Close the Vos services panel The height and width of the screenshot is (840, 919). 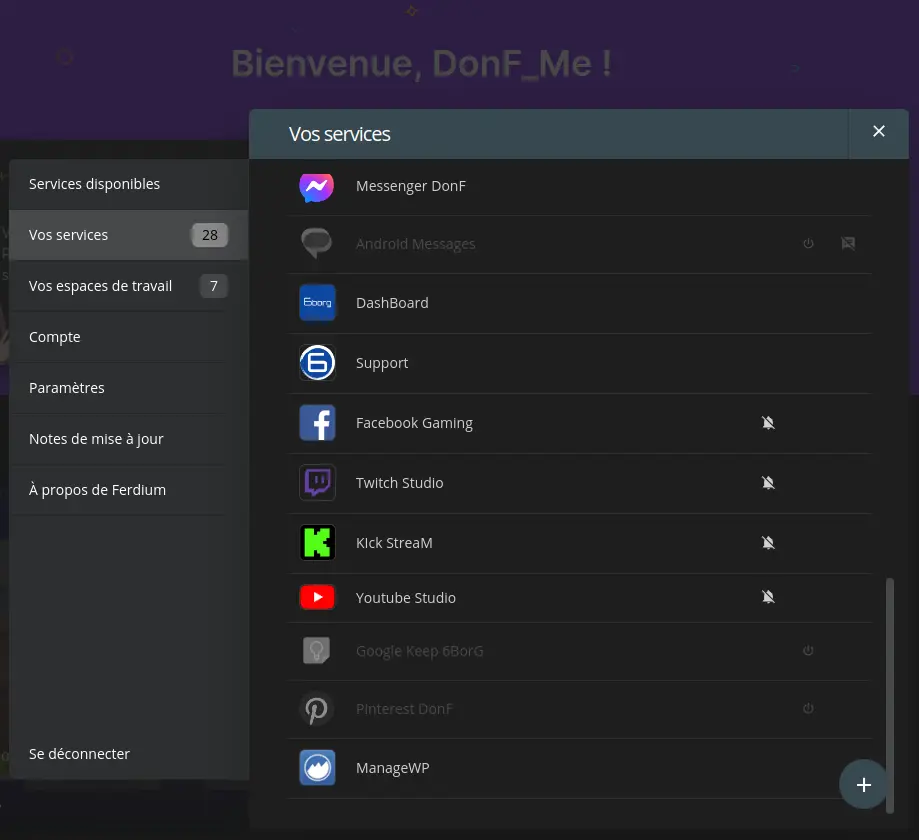879,131
